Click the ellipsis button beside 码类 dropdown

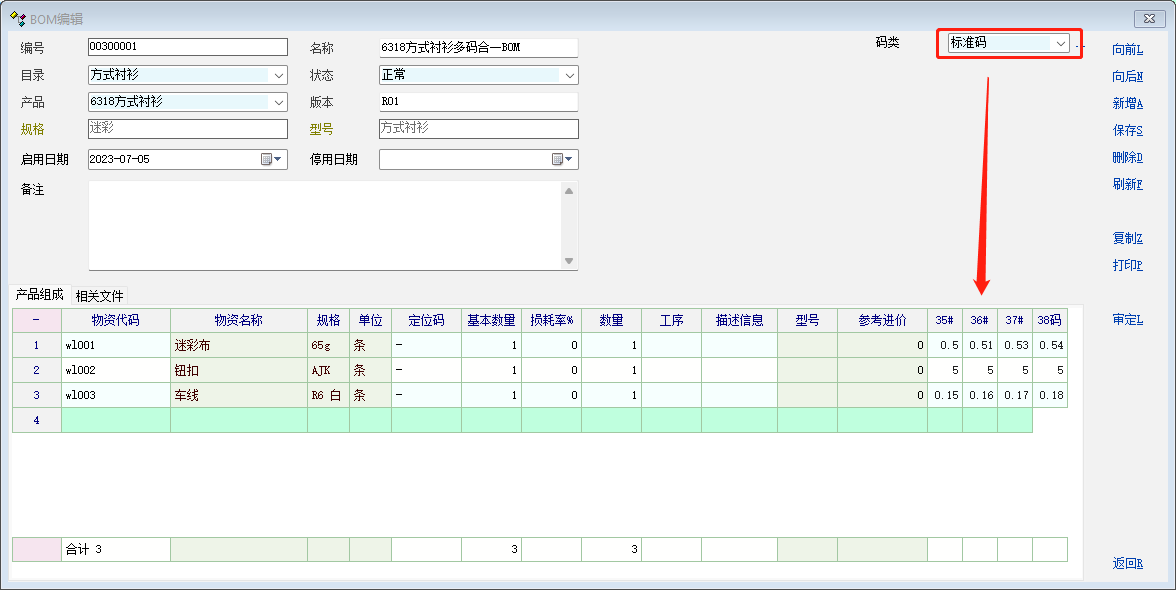click(1078, 44)
